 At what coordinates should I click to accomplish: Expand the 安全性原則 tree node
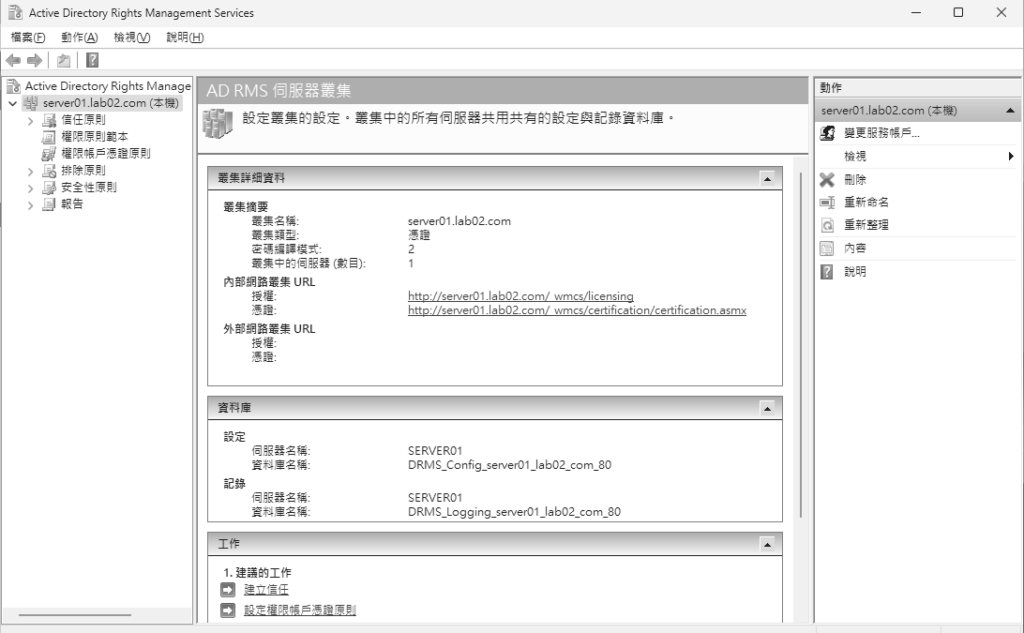coord(31,188)
